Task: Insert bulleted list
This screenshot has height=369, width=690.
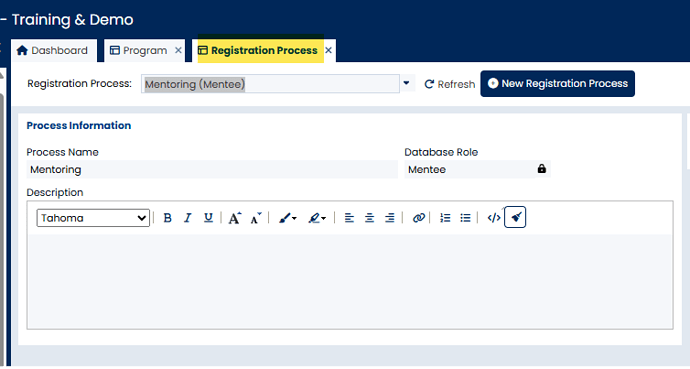Action: click(465, 218)
